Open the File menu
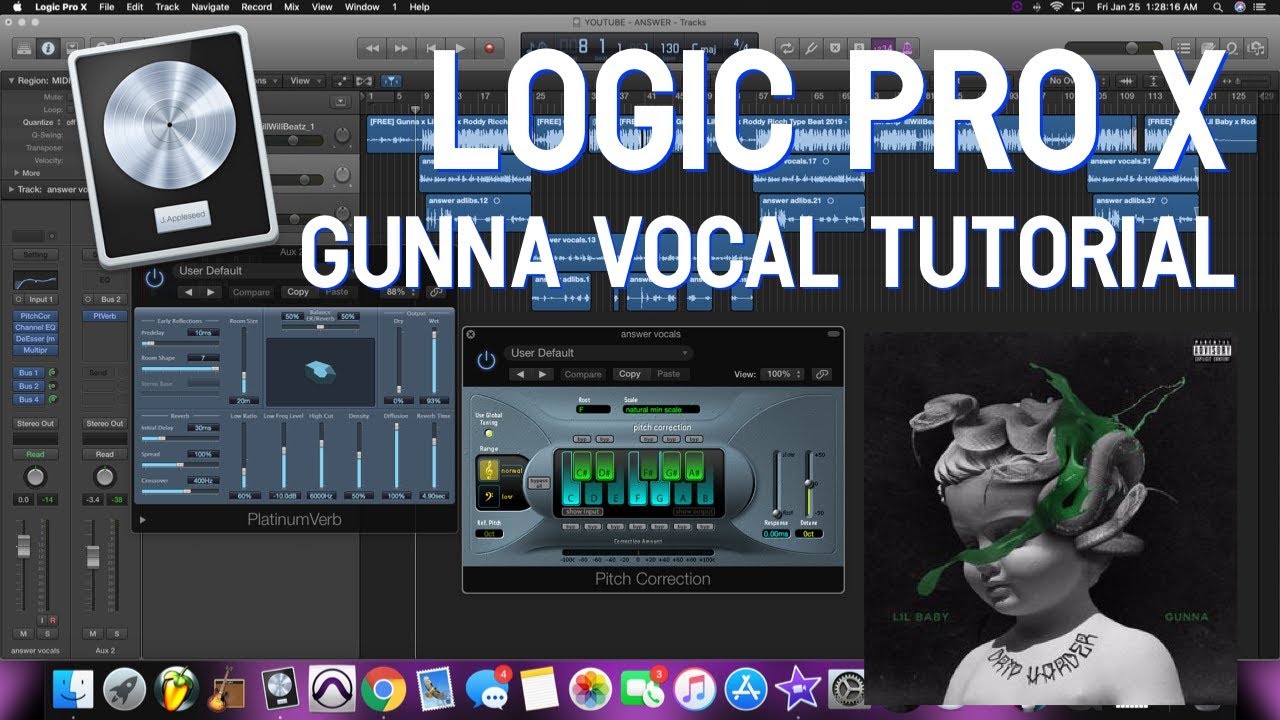The image size is (1280, 720). coord(106,7)
